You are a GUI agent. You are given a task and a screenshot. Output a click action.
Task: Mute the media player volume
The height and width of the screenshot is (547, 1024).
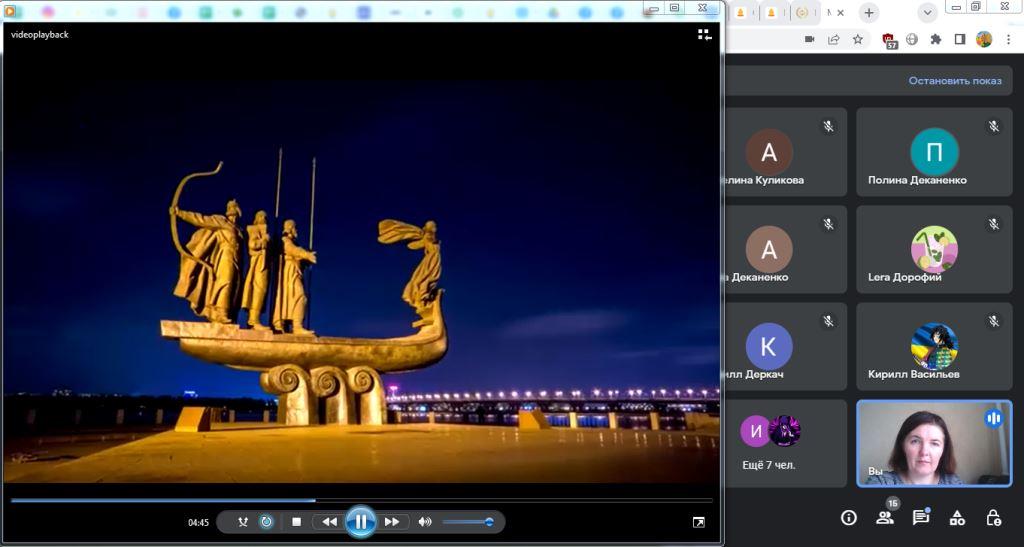[x=425, y=522]
